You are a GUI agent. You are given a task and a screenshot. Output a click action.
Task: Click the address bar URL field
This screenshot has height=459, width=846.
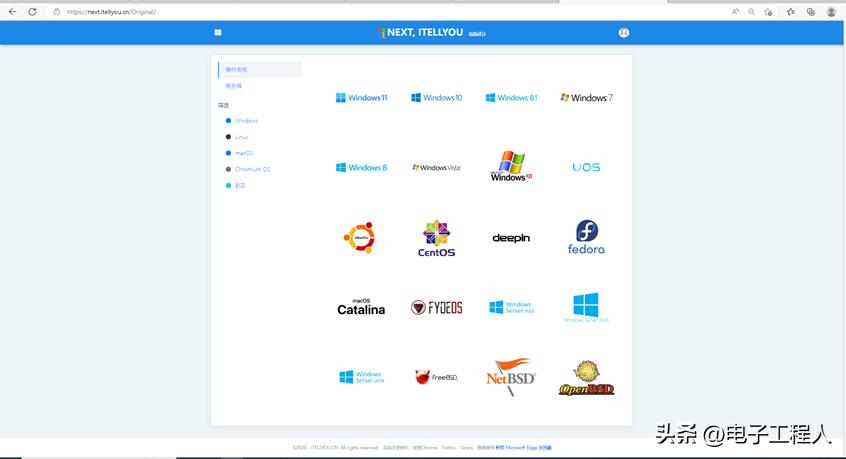pos(388,11)
